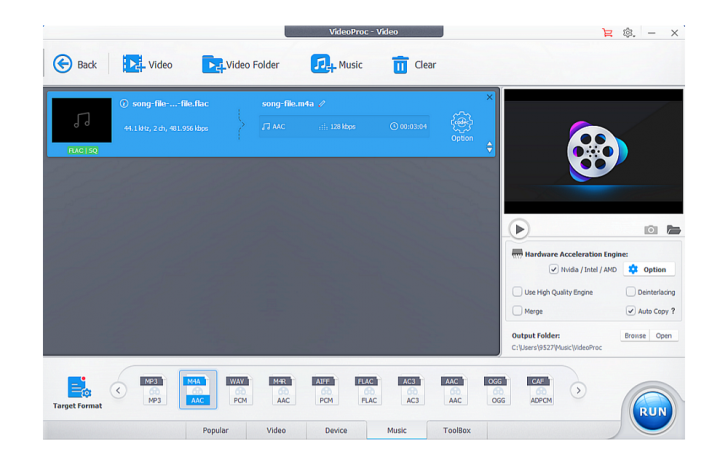Click the output path C:\Users\9527\Music\VideoProc
The height and width of the screenshot is (465, 728).
(557, 348)
